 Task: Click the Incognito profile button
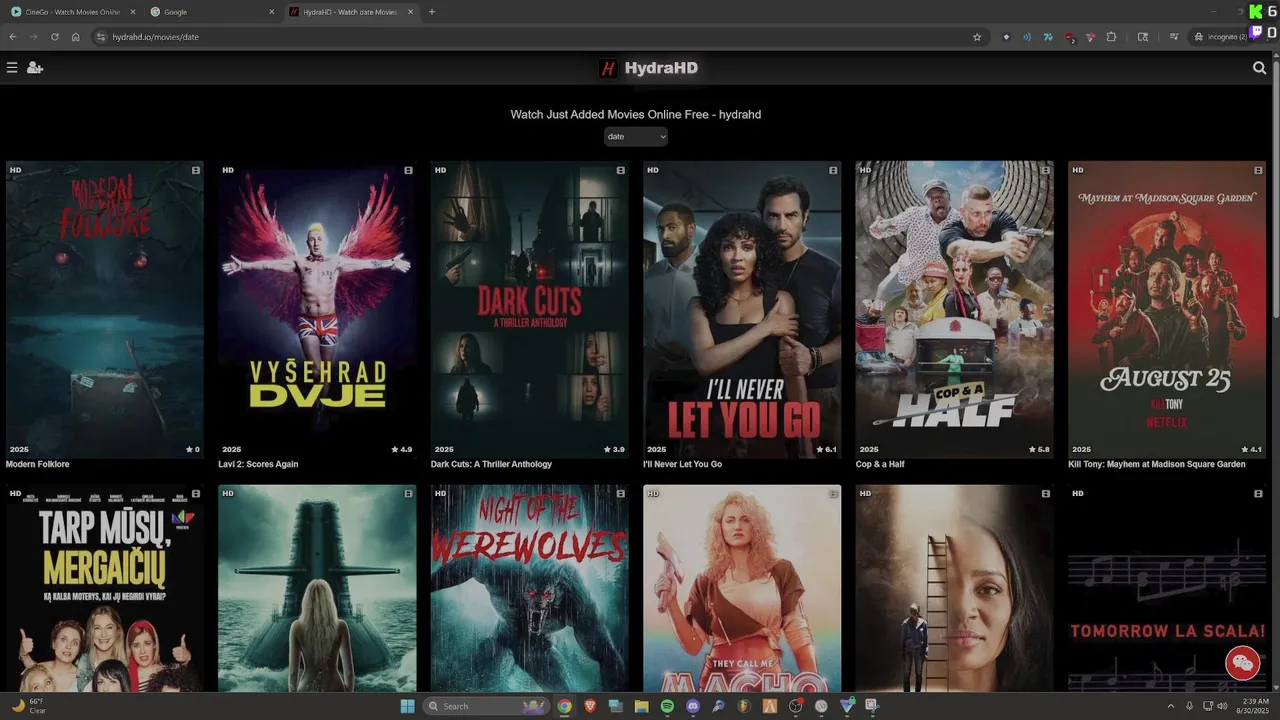(1222, 37)
